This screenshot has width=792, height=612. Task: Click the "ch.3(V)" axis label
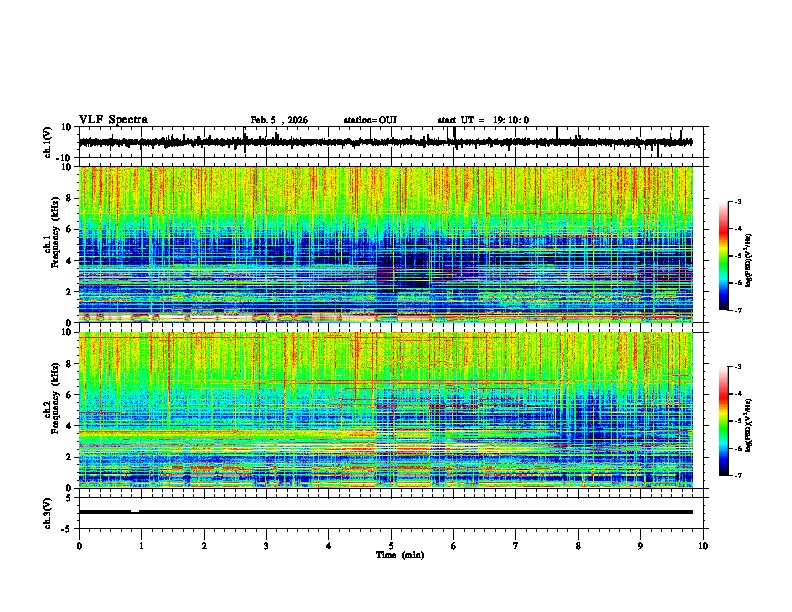coord(48,513)
